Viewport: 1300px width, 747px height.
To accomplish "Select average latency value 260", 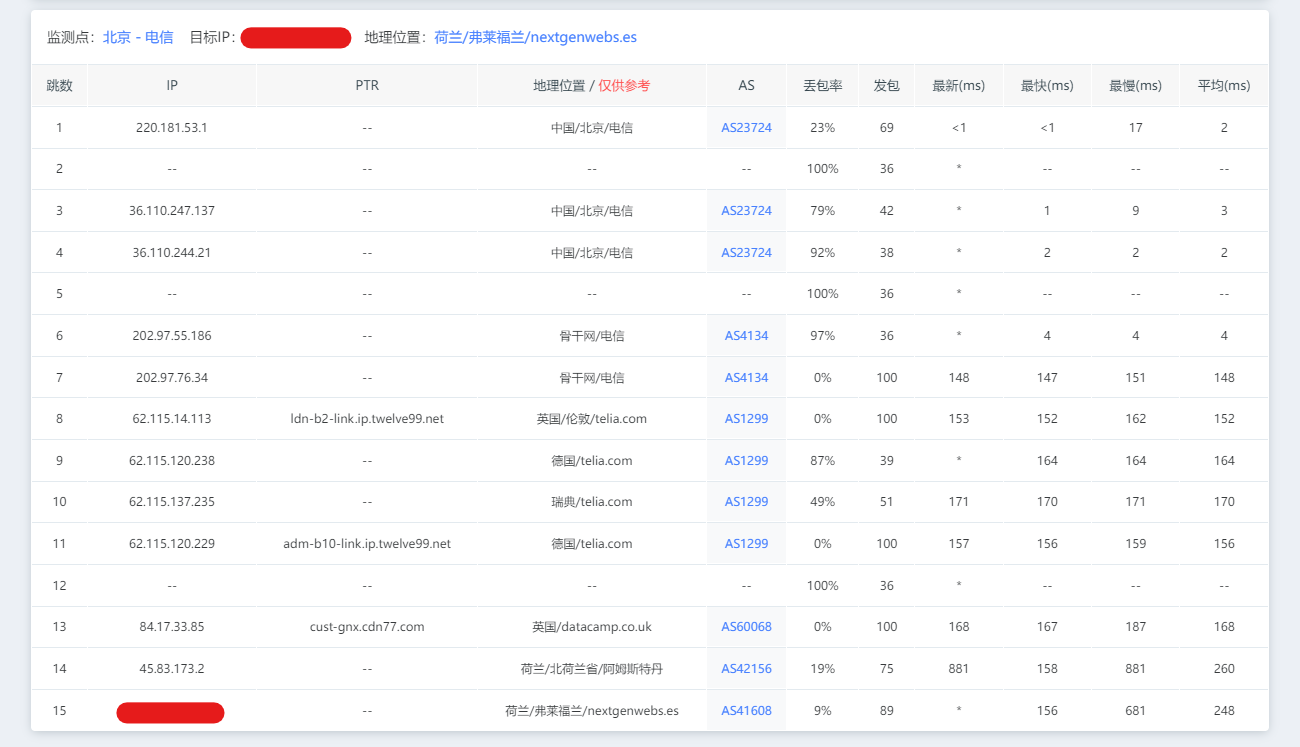I will pos(1224,669).
